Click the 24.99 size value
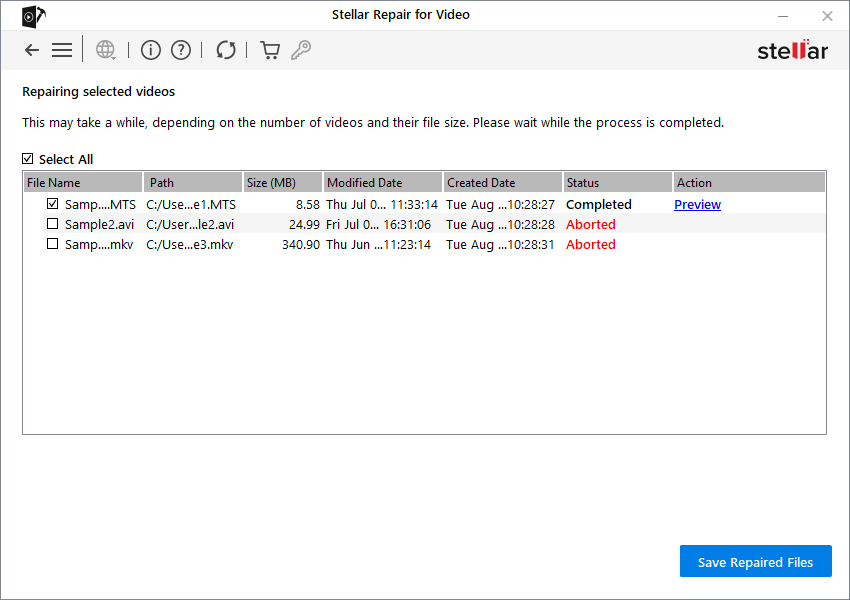Image resolution: width=850 pixels, height=600 pixels. pyautogui.click(x=304, y=224)
